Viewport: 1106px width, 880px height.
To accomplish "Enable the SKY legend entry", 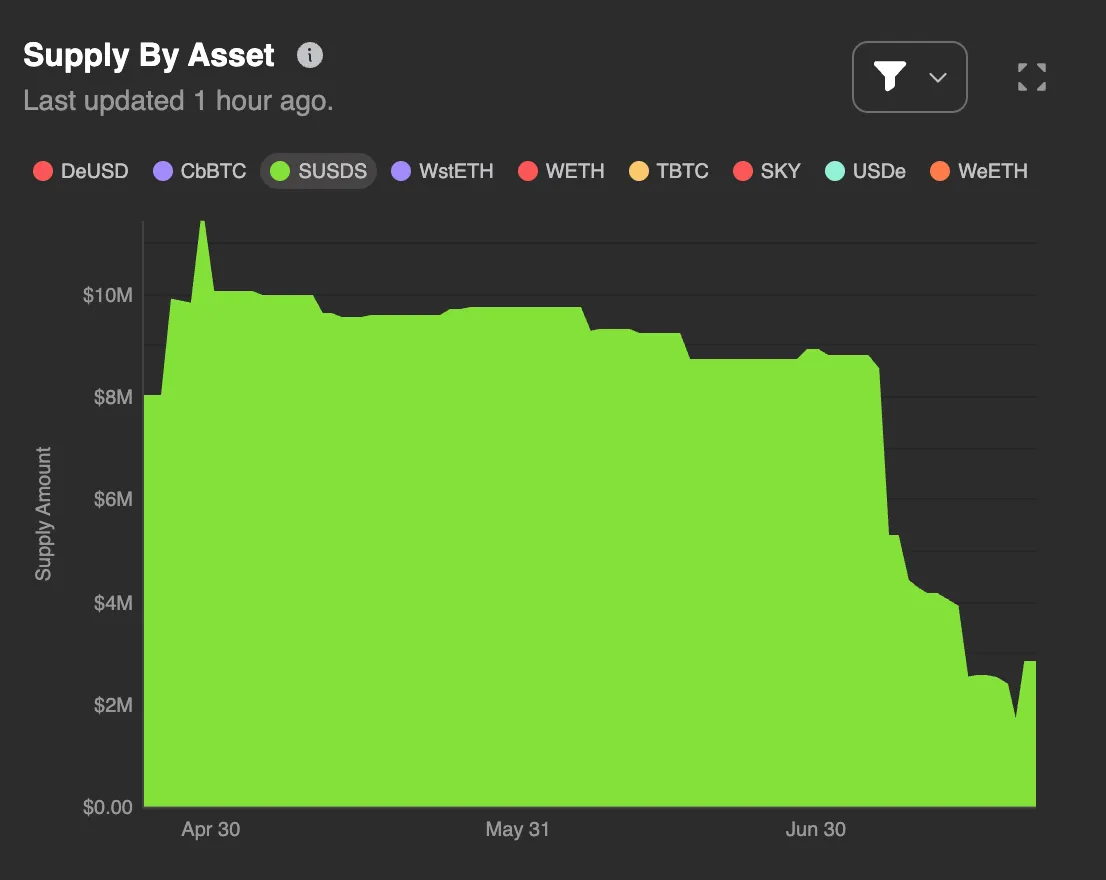I will (767, 171).
